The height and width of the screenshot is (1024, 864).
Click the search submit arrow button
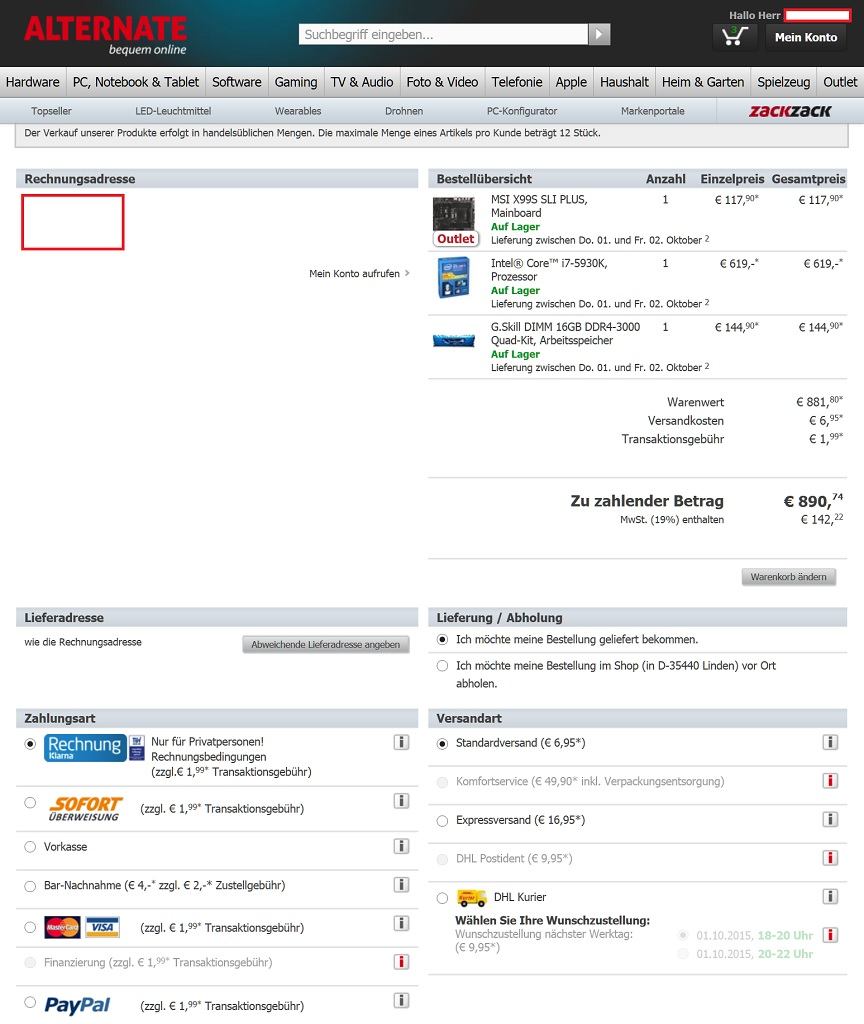point(600,34)
